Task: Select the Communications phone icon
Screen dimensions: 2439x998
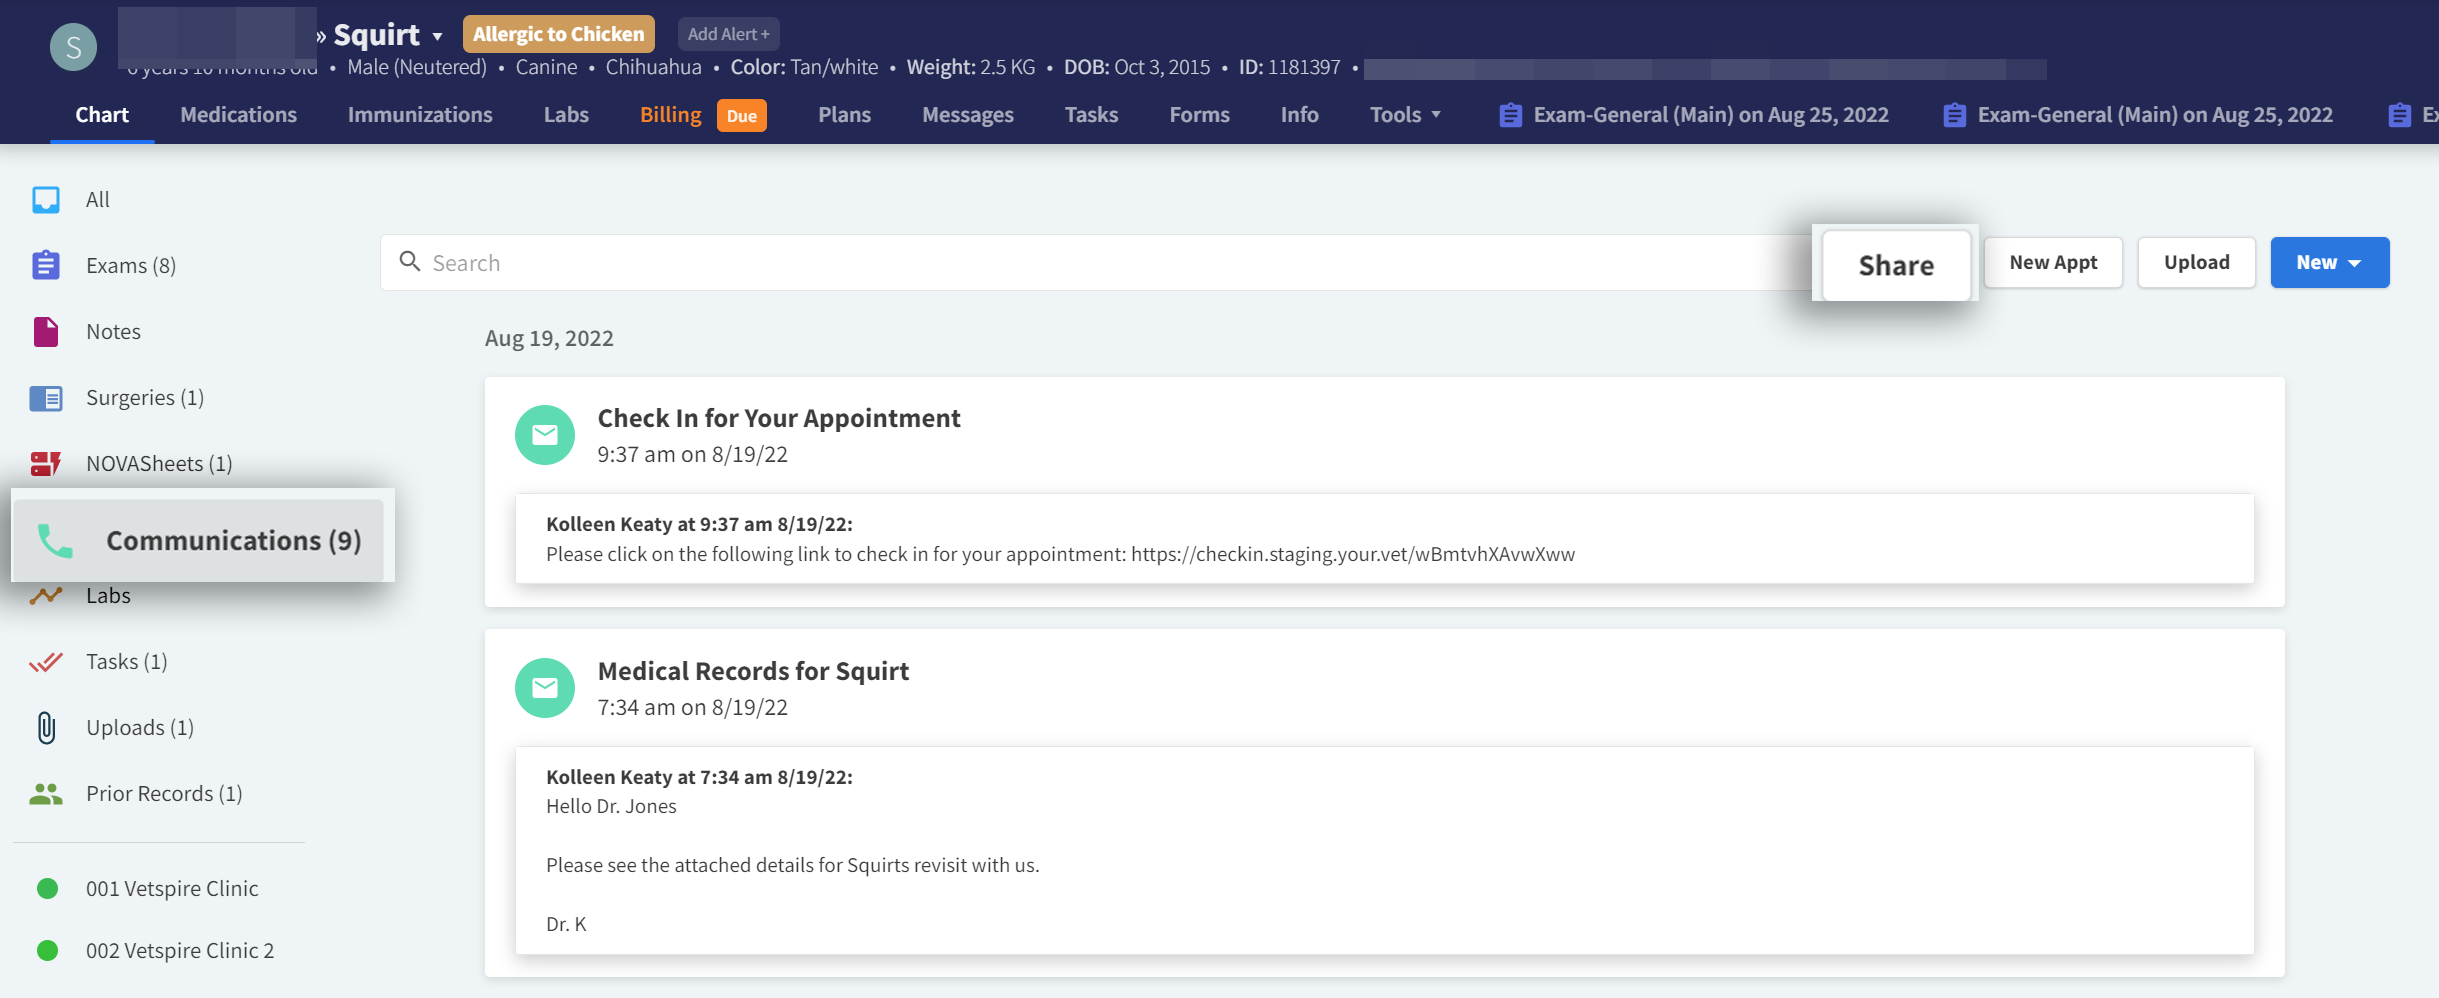Action: click(55, 540)
